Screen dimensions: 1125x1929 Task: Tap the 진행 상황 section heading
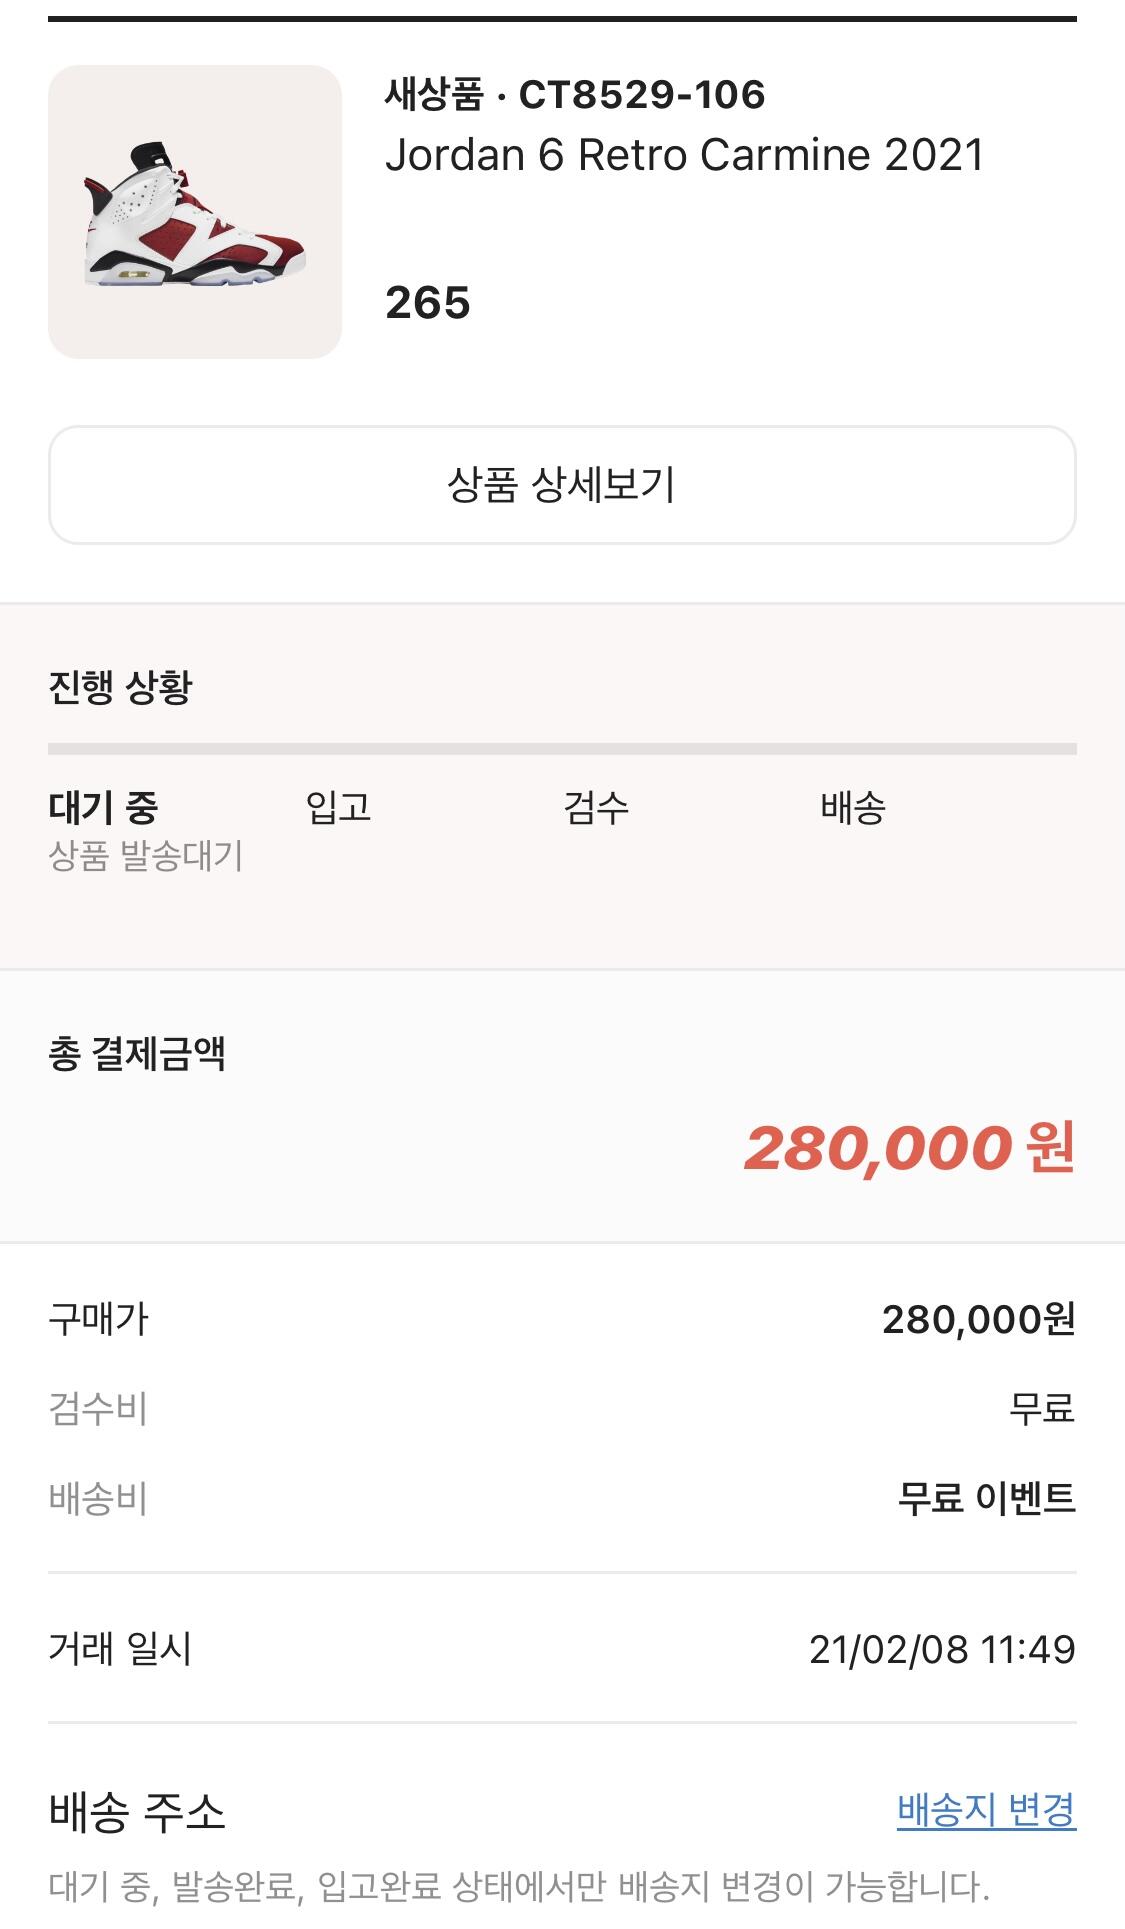tap(120, 687)
